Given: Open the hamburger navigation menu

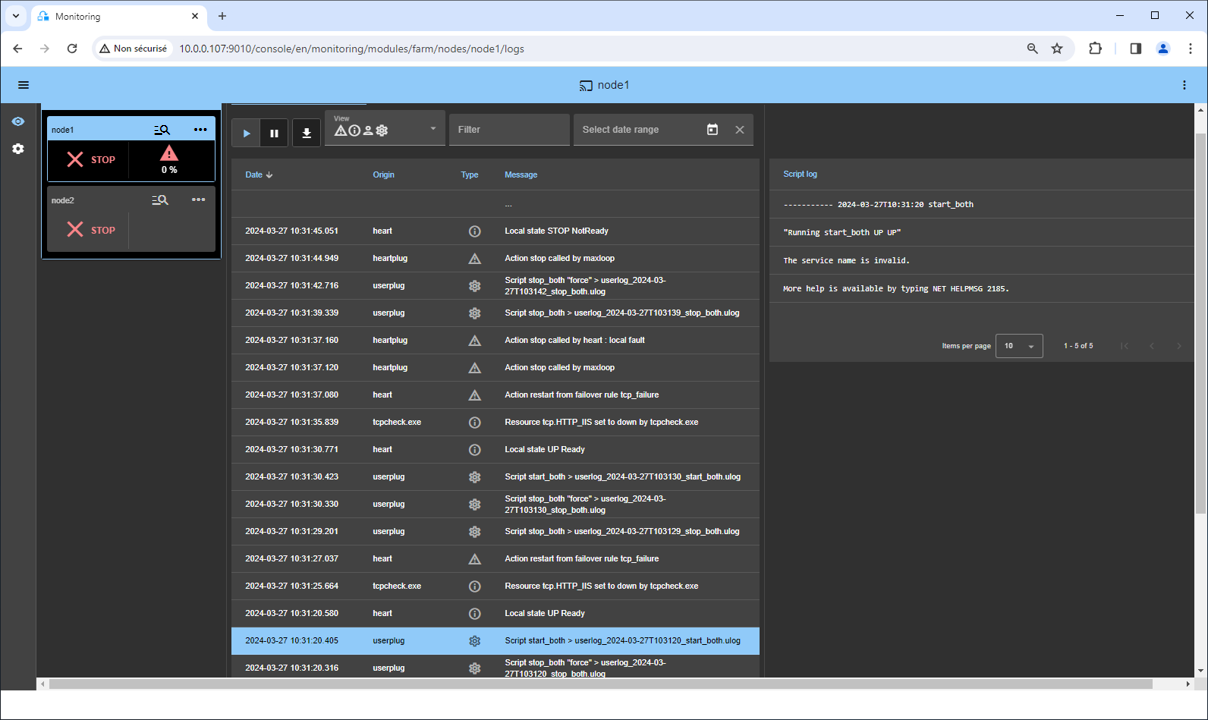Looking at the screenshot, I should [x=23, y=85].
